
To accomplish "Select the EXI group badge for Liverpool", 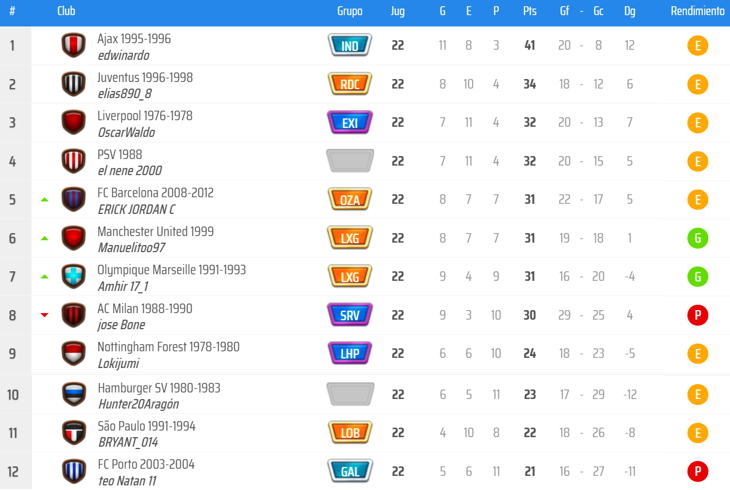I will [350, 123].
